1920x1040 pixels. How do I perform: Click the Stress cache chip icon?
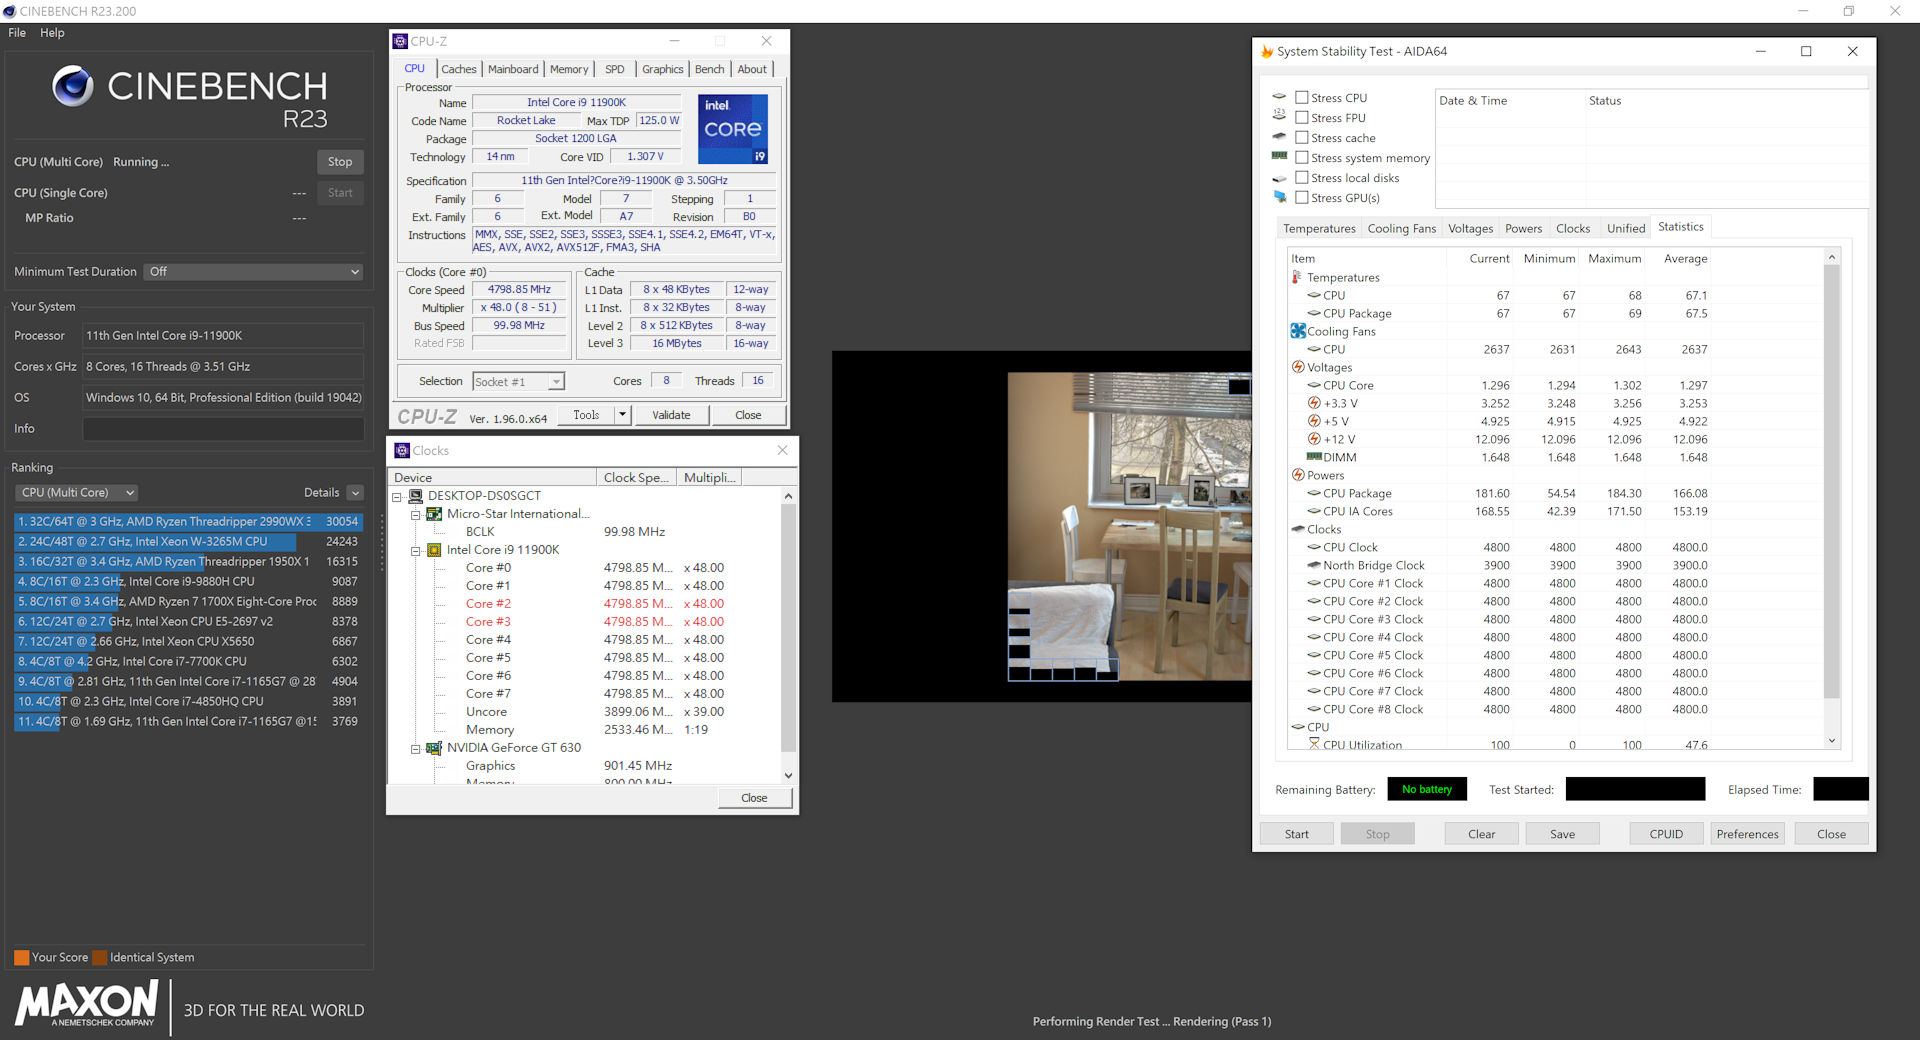coord(1279,136)
